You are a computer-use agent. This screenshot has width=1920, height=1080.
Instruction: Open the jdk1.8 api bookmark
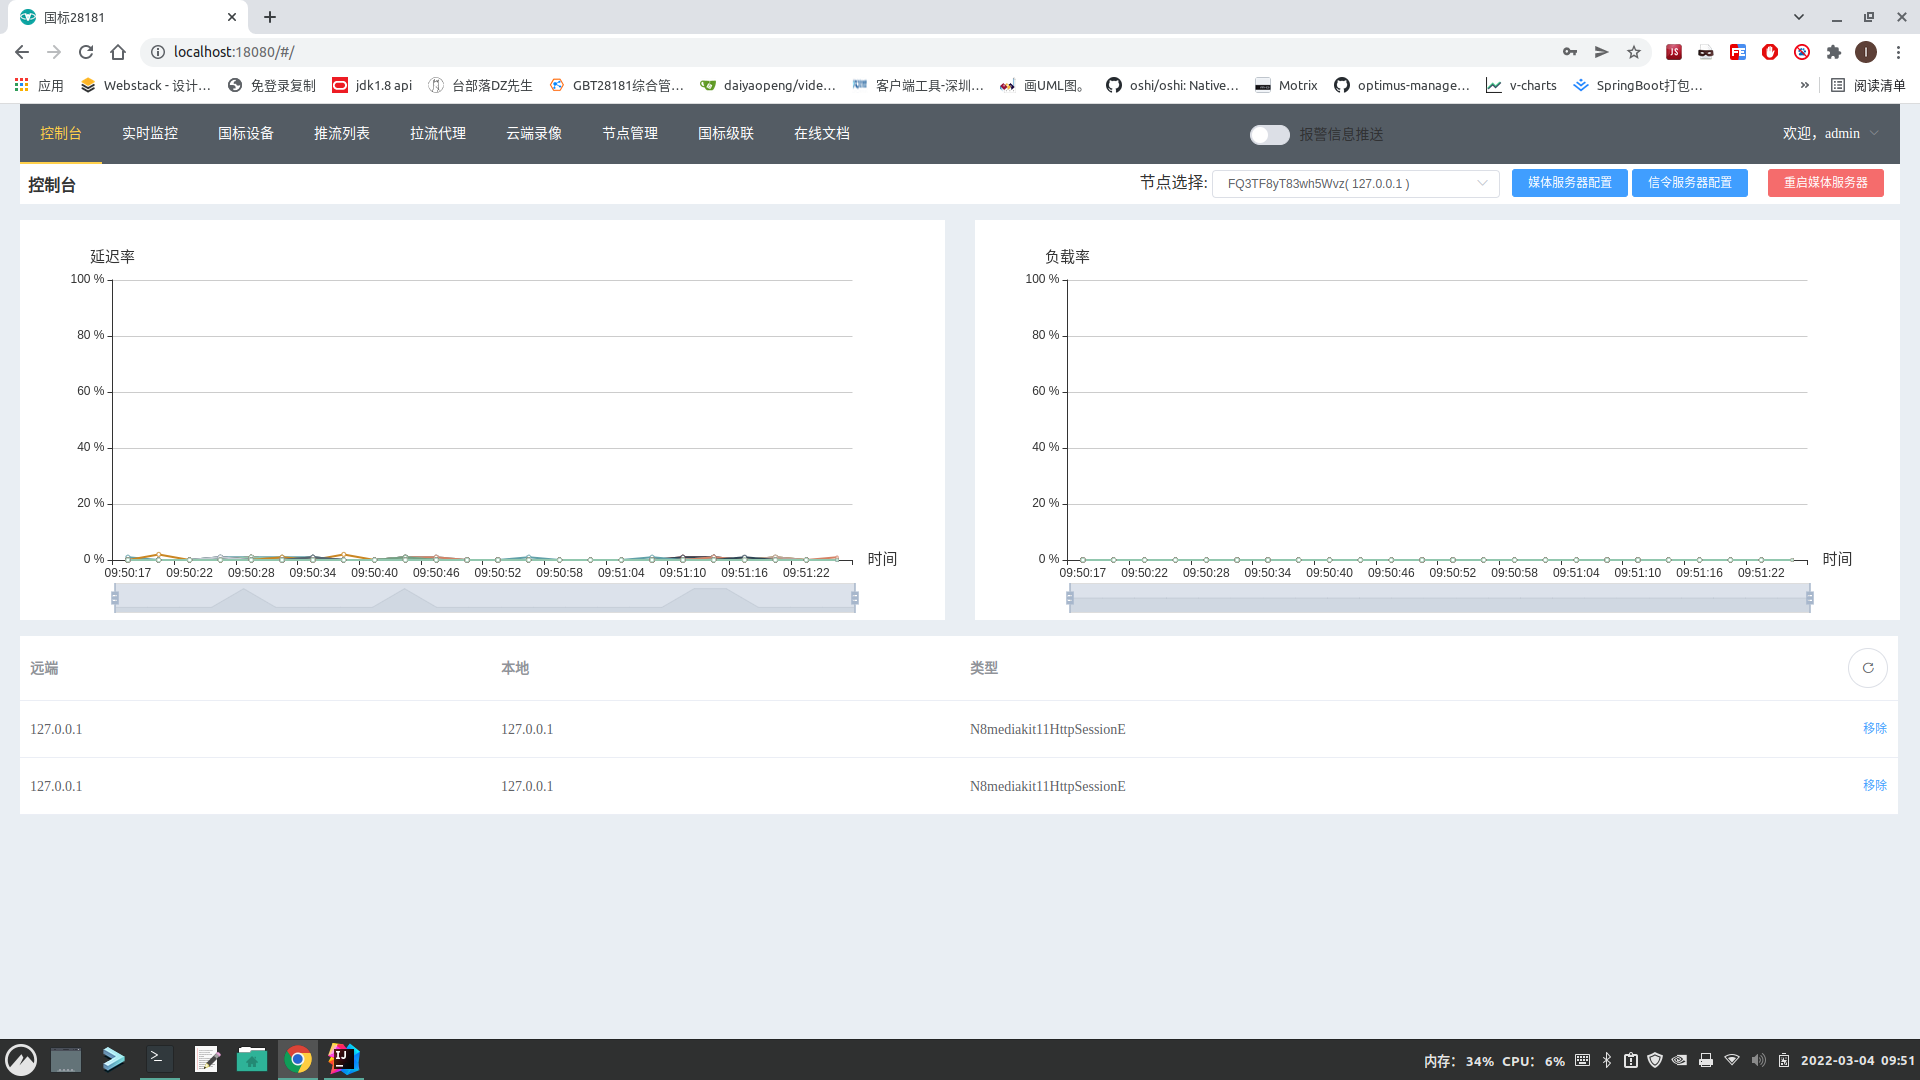click(x=372, y=86)
